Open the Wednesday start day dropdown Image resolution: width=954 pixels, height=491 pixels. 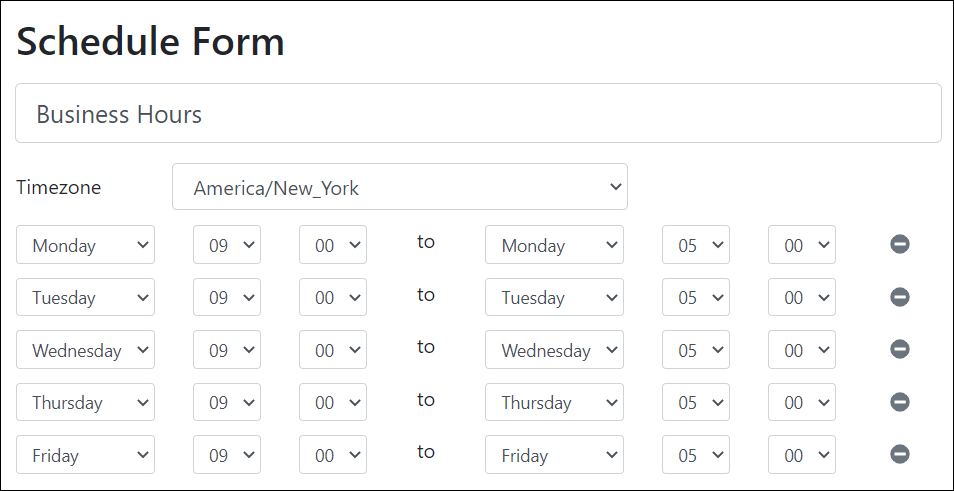click(85, 350)
